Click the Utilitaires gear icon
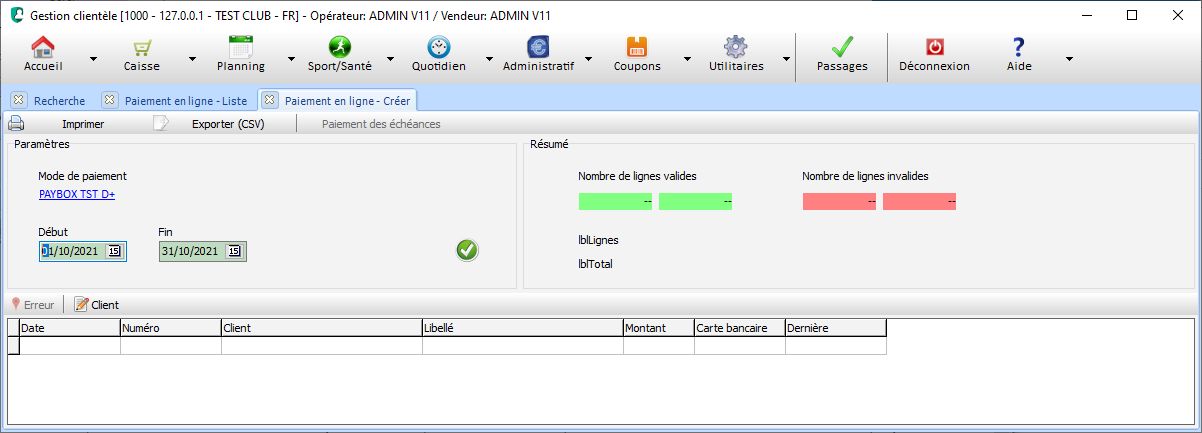The image size is (1202, 433). pos(735,48)
